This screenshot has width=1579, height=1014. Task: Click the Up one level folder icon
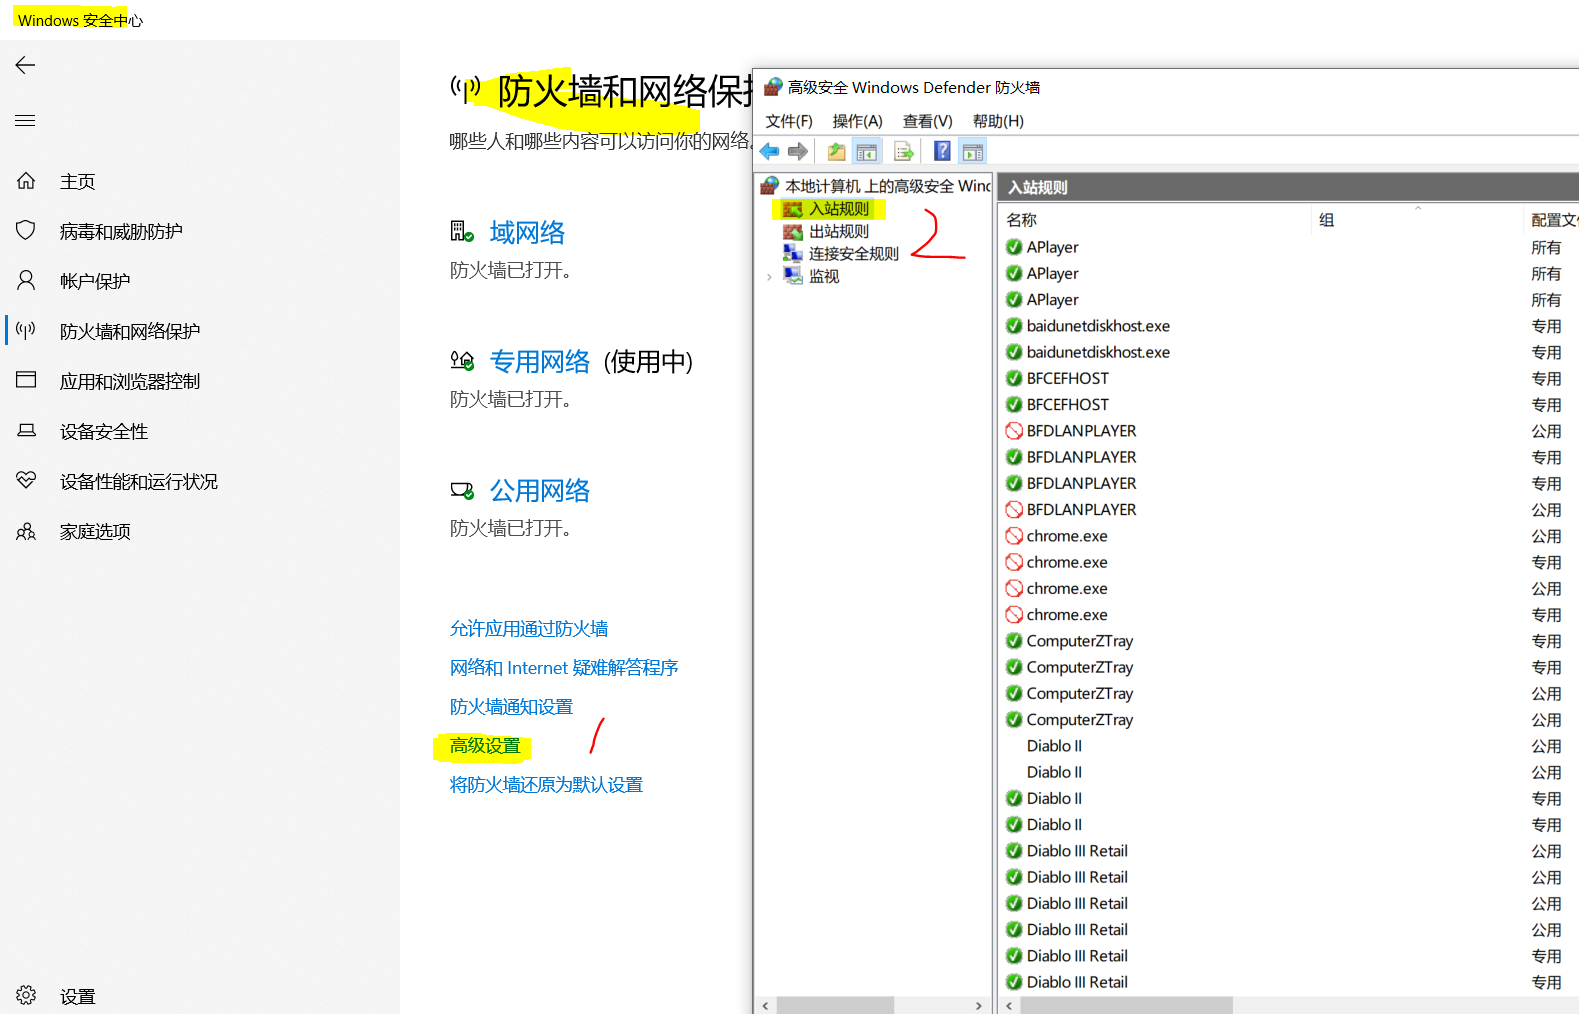[x=836, y=151]
